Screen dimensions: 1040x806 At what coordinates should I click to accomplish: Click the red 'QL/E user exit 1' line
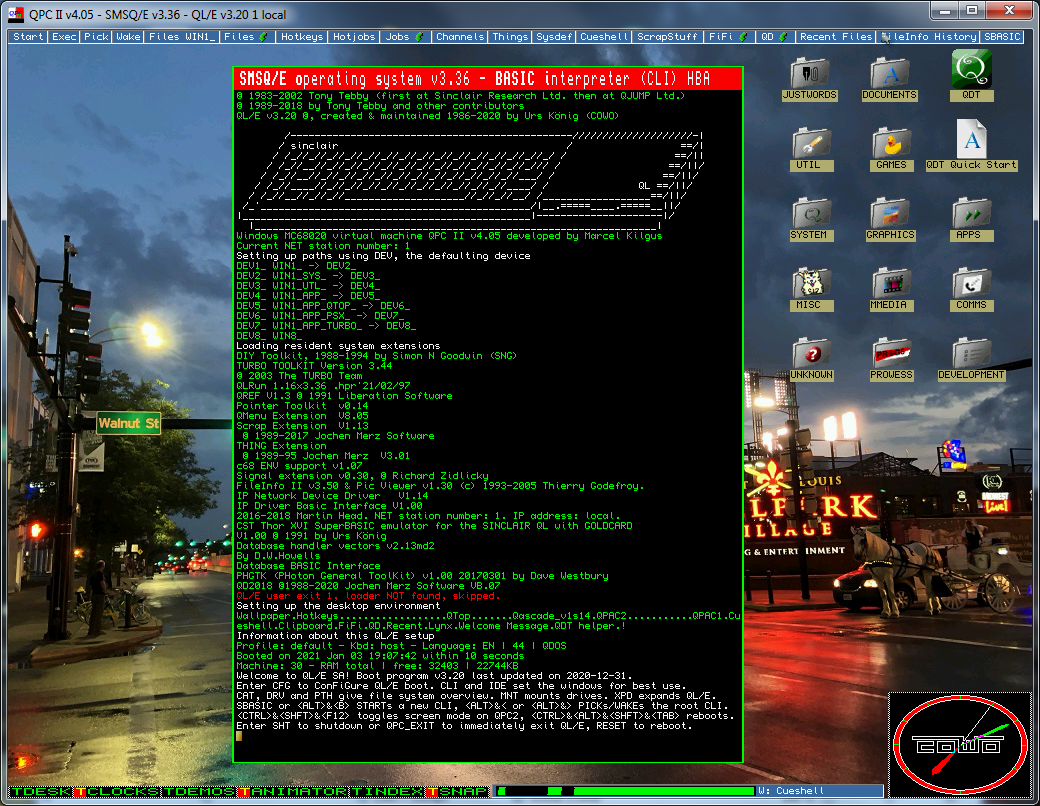click(368, 596)
